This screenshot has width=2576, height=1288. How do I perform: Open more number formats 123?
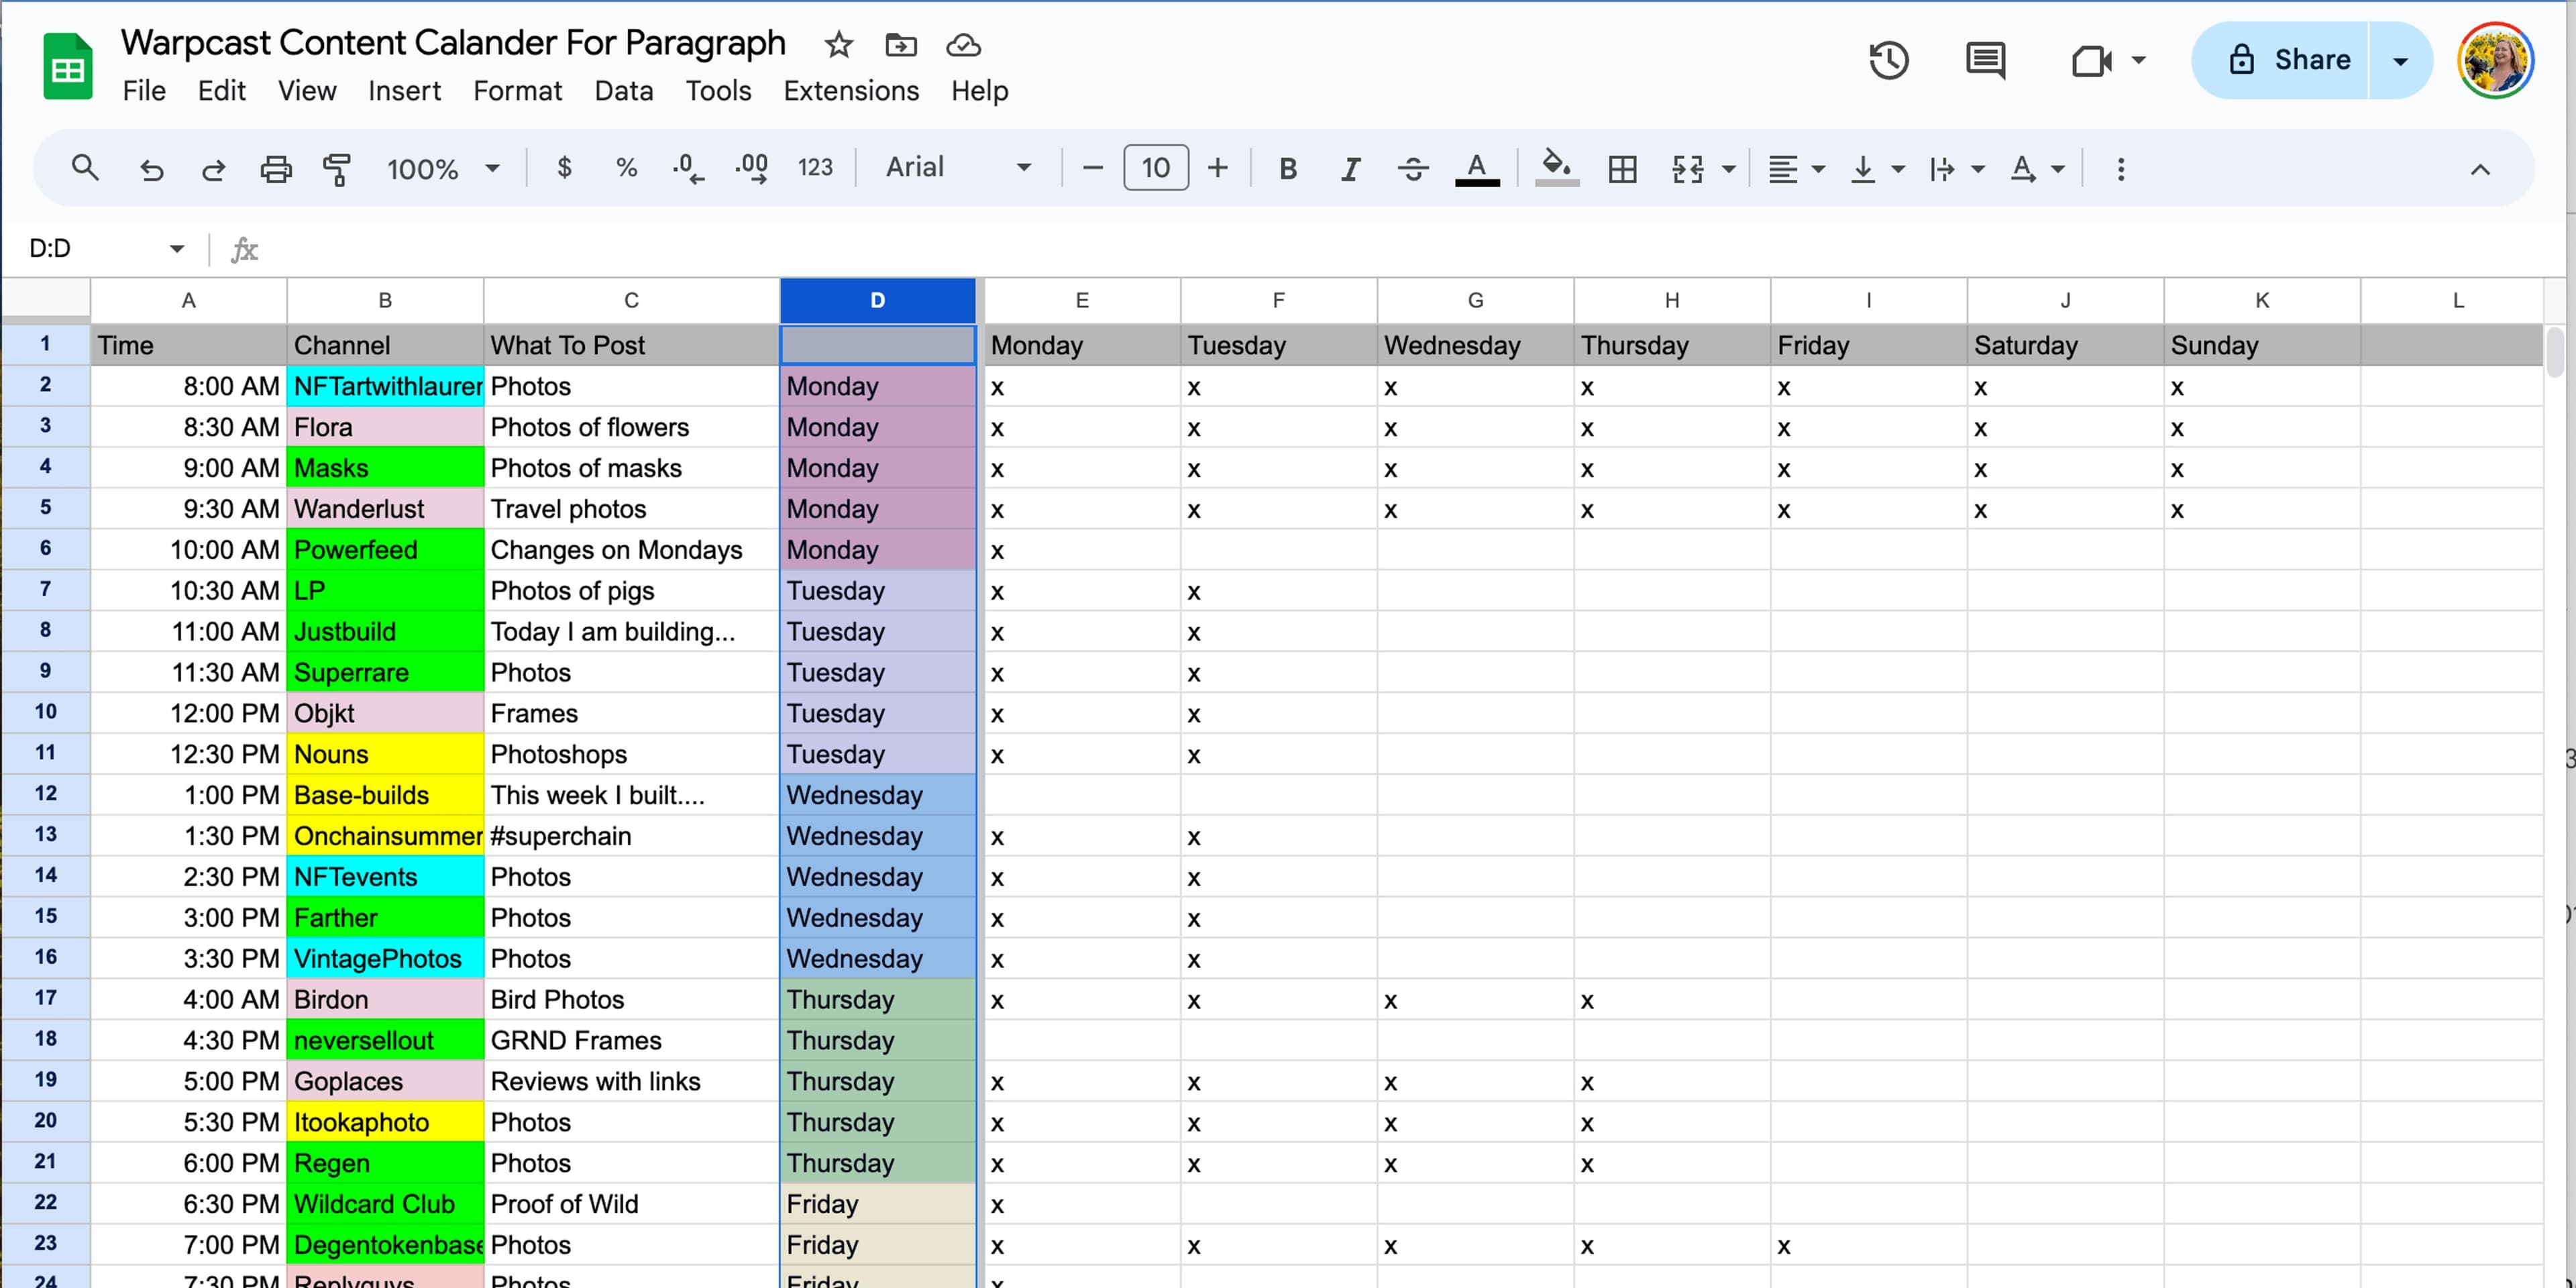pos(815,168)
